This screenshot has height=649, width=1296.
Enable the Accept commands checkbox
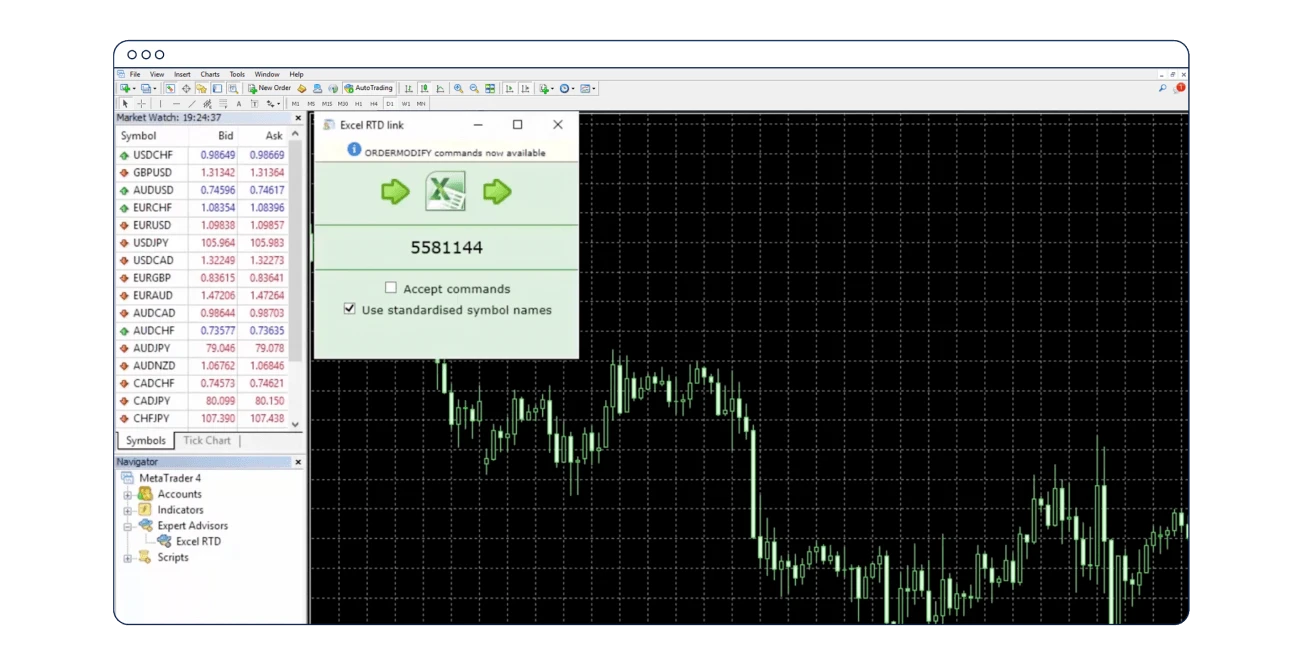click(391, 288)
